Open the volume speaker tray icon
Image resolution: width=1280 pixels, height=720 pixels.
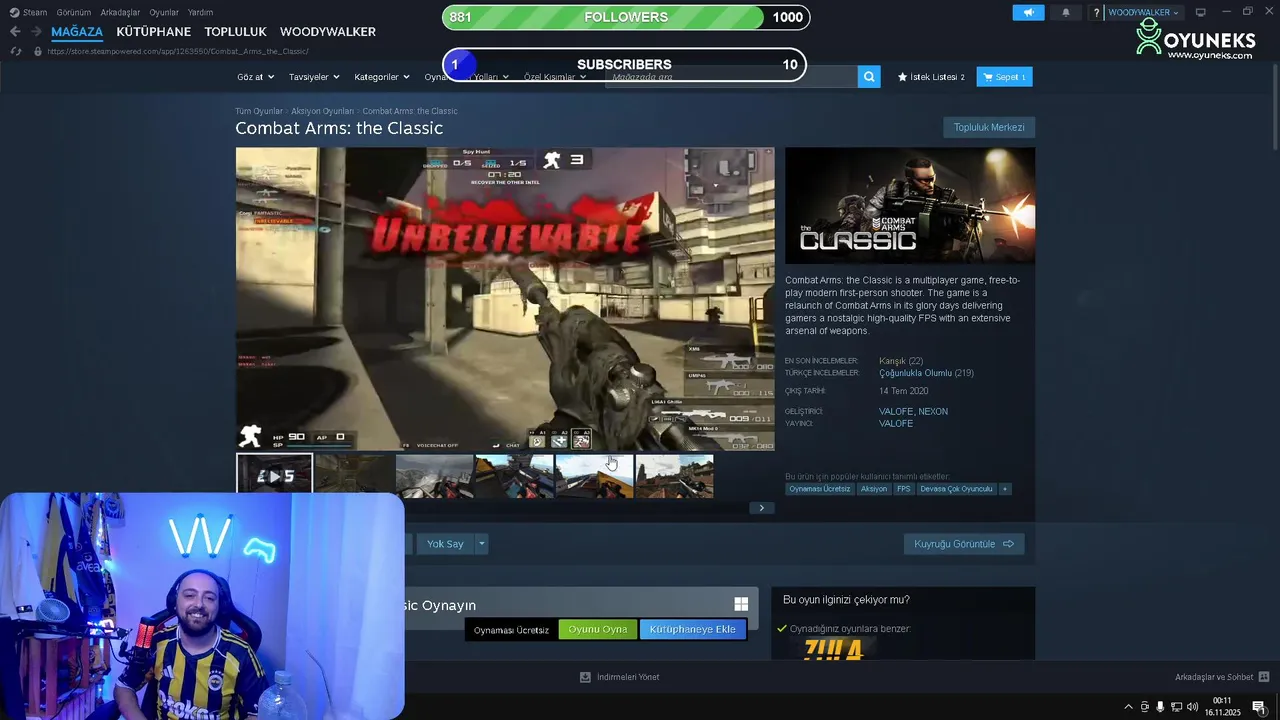pos(1192,707)
